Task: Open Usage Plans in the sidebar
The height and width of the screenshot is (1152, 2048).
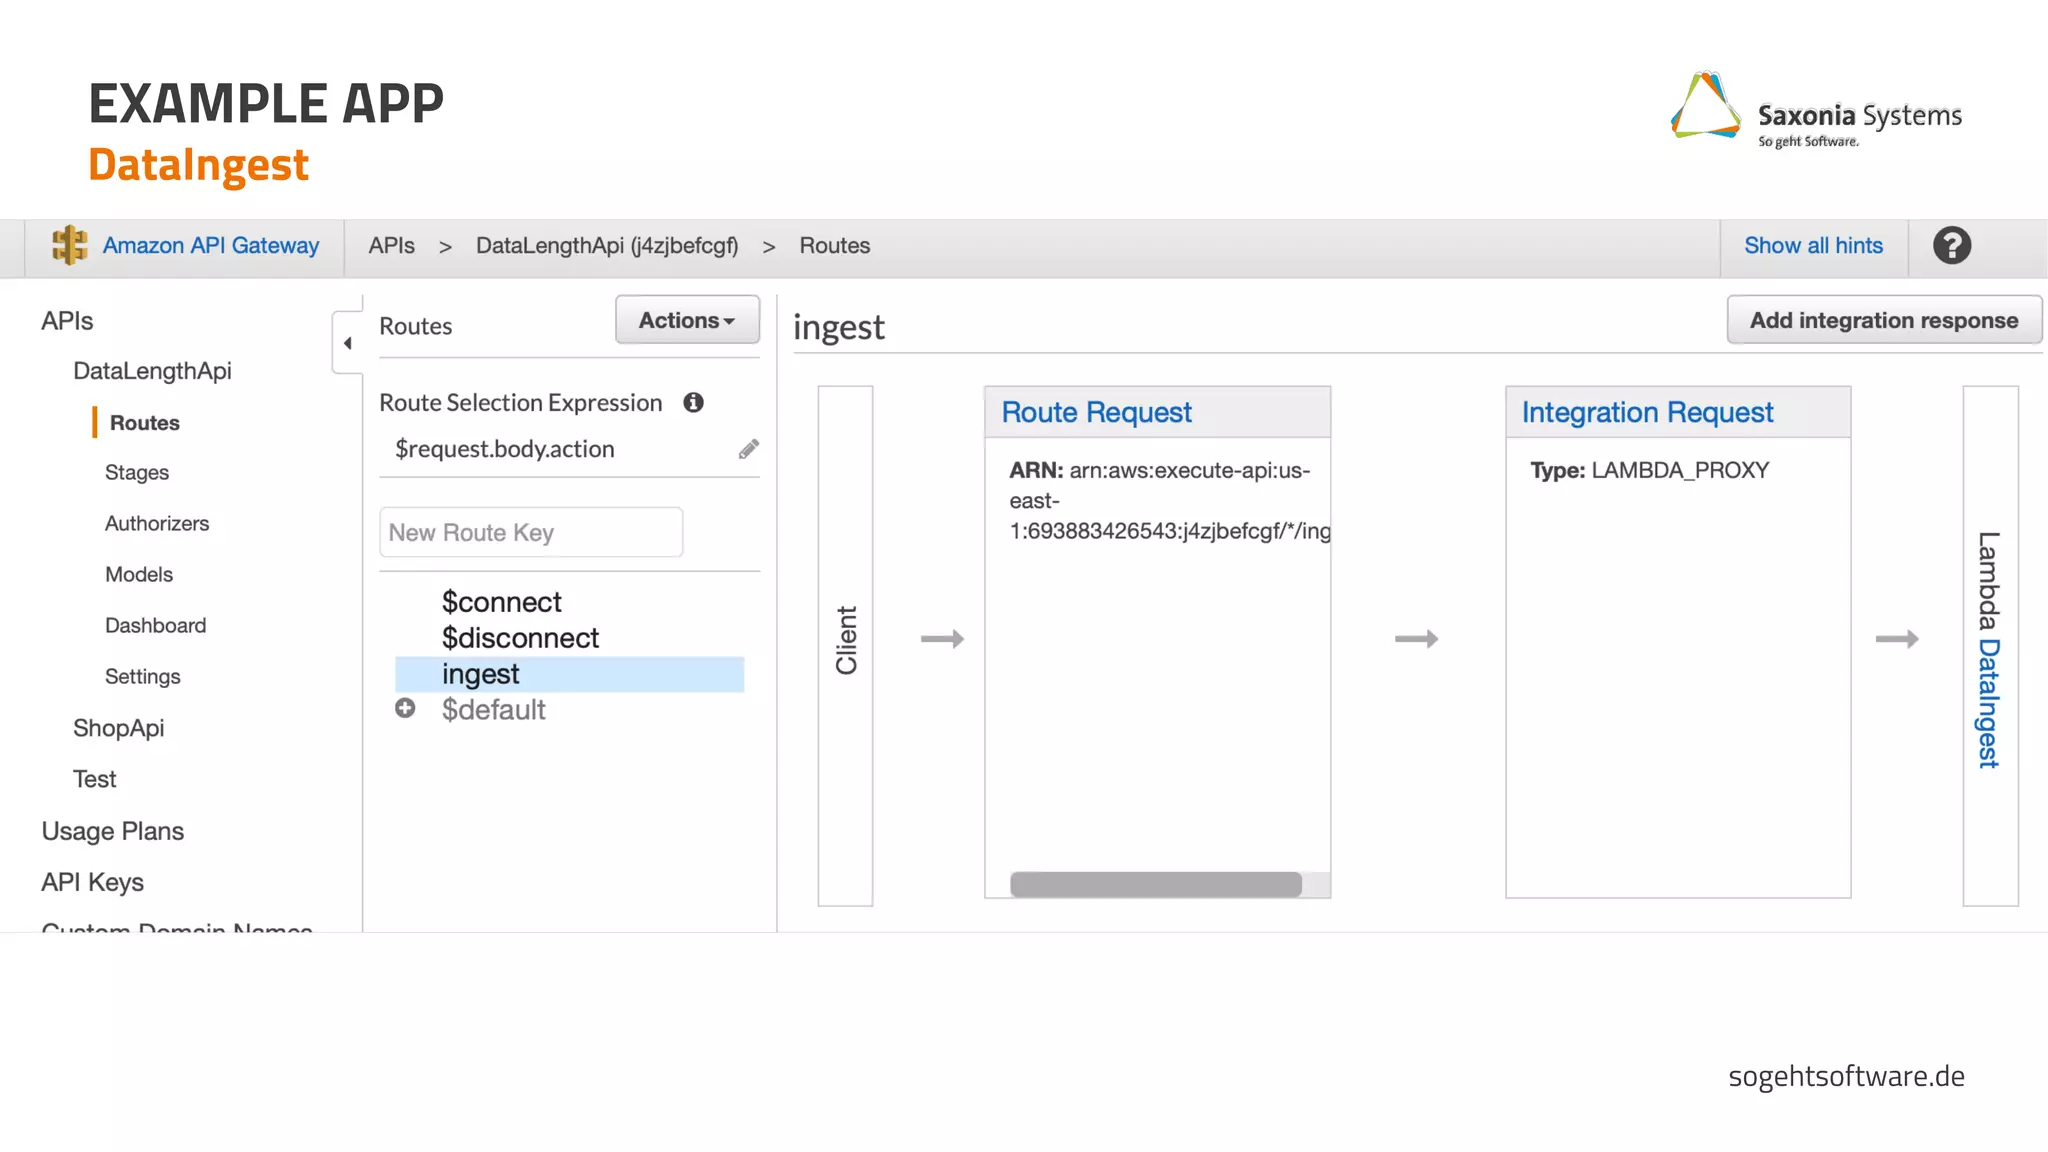Action: 113,831
